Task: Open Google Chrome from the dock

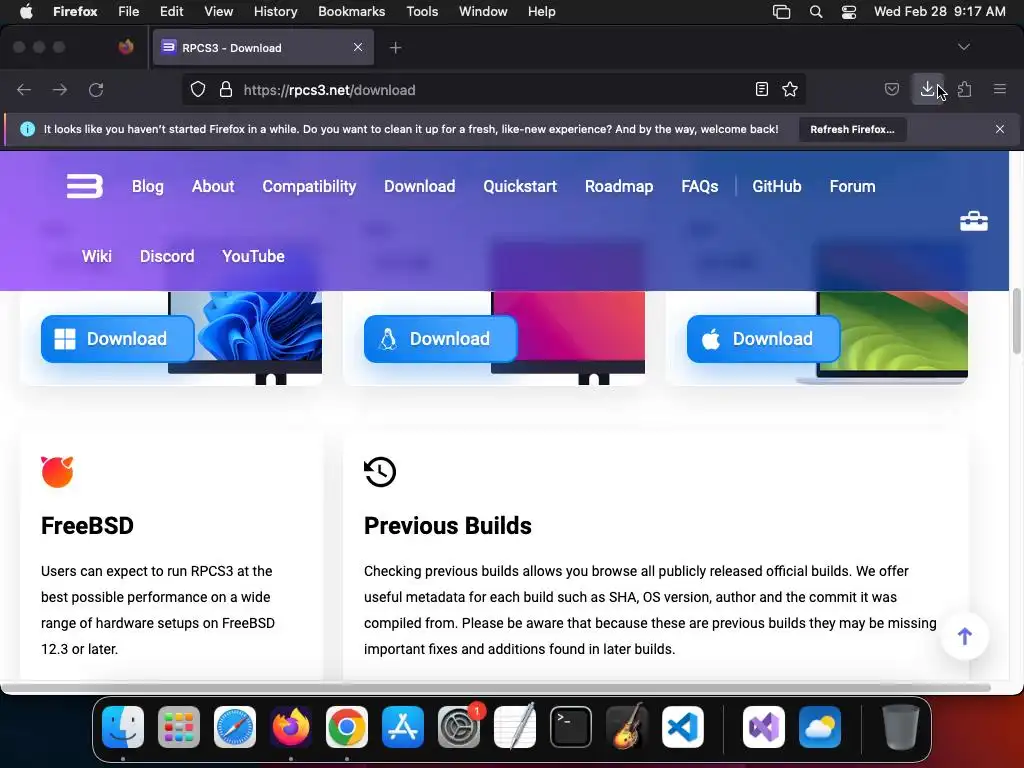Action: (x=347, y=727)
